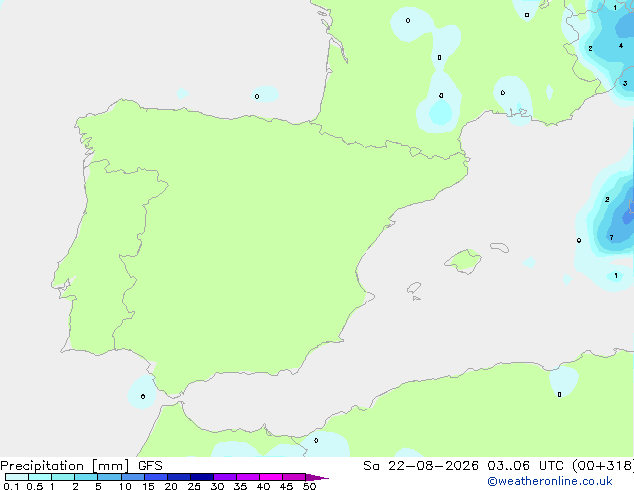The width and height of the screenshot is (634, 490).
Task: Select the 10–15 mm legend color swatch
Action: pos(132,477)
